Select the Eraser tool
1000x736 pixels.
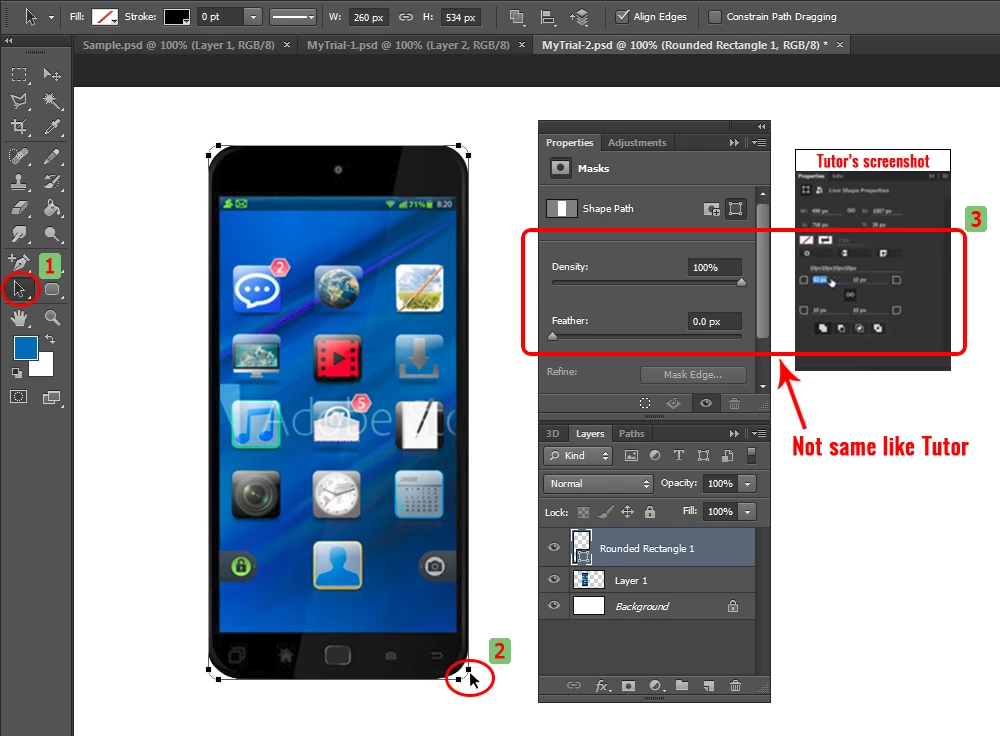(x=19, y=209)
